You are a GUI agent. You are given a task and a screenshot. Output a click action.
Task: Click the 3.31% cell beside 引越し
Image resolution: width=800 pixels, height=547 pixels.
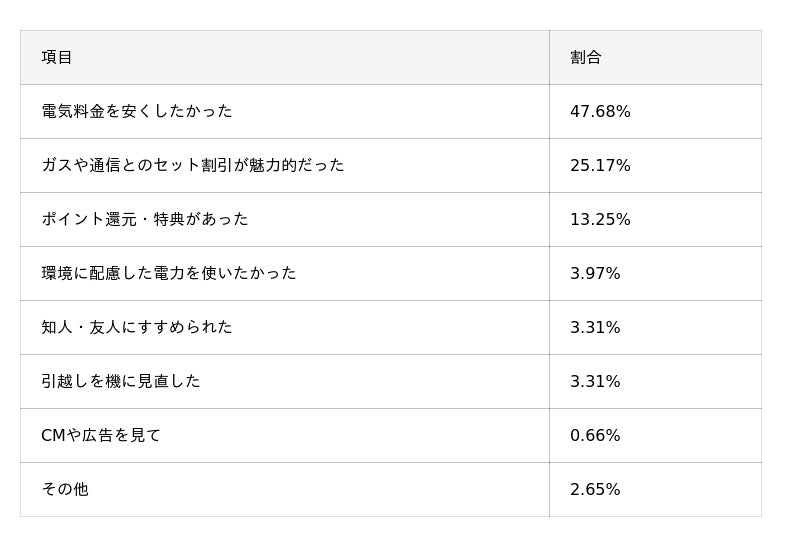pos(595,381)
